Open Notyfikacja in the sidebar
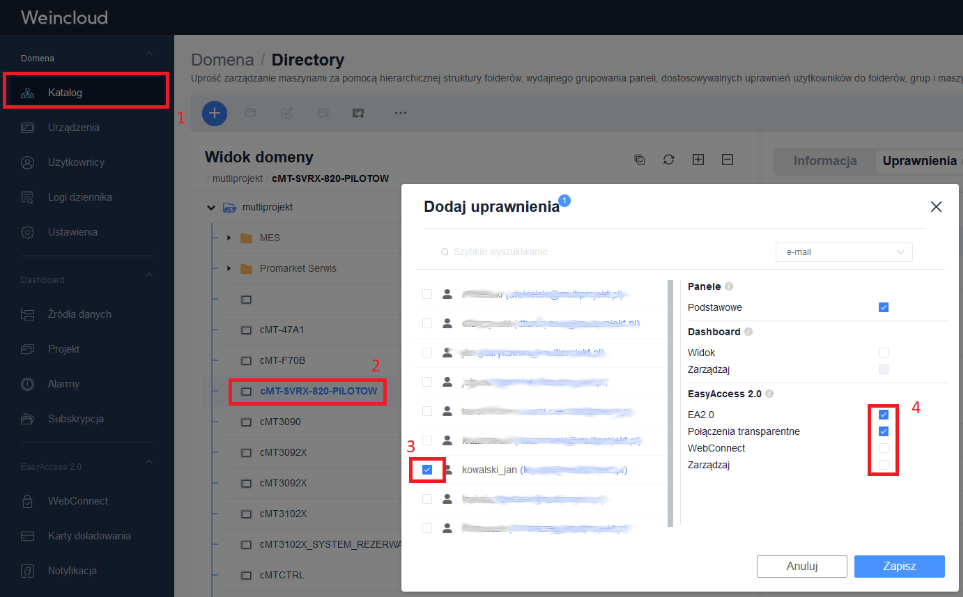 click(x=72, y=571)
